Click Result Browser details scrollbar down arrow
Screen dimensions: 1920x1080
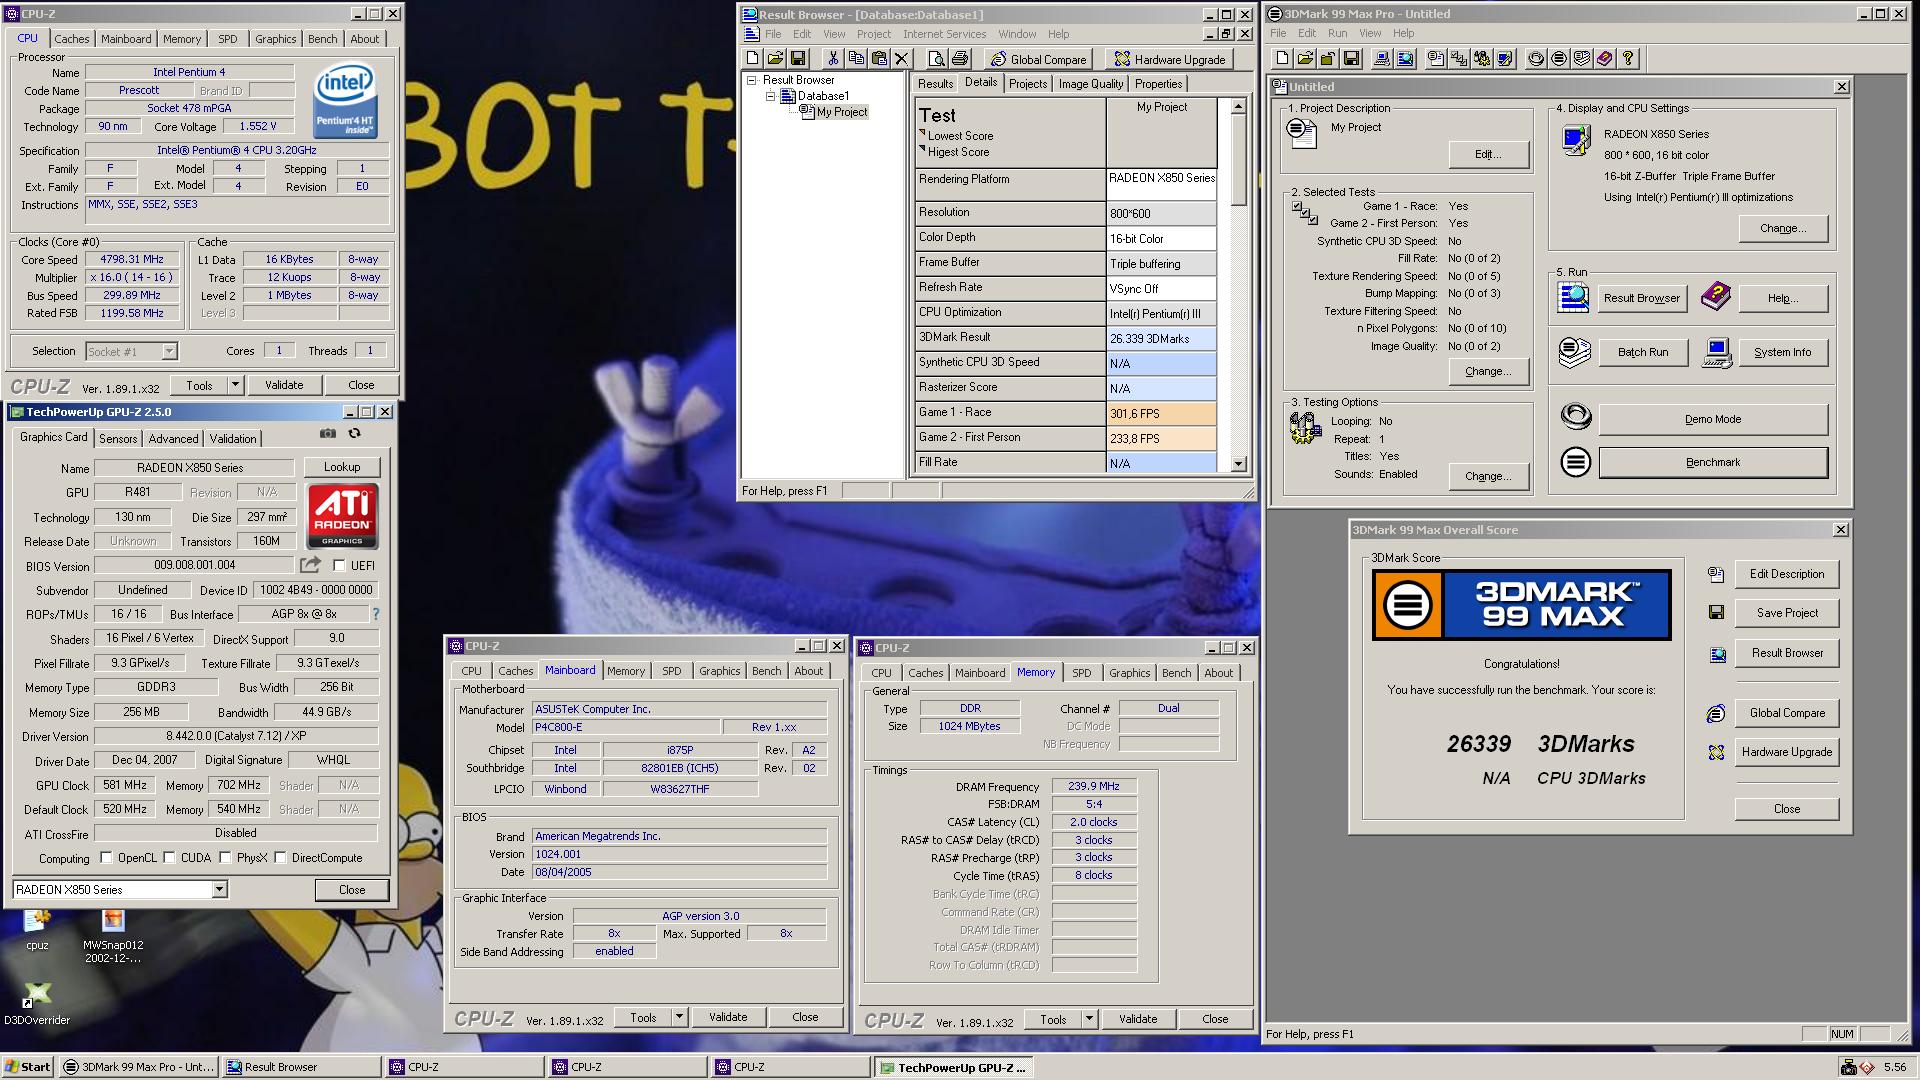coord(1239,464)
